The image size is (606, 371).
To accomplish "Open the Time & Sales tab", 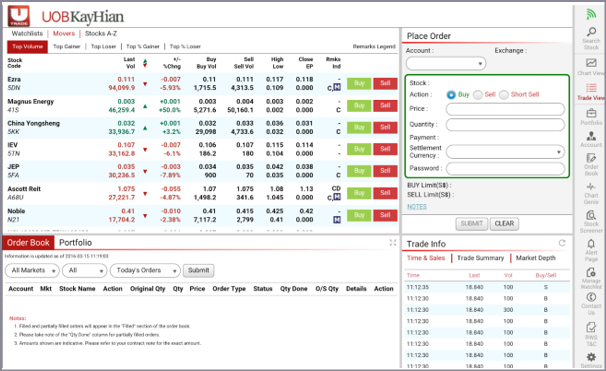I will point(426,258).
